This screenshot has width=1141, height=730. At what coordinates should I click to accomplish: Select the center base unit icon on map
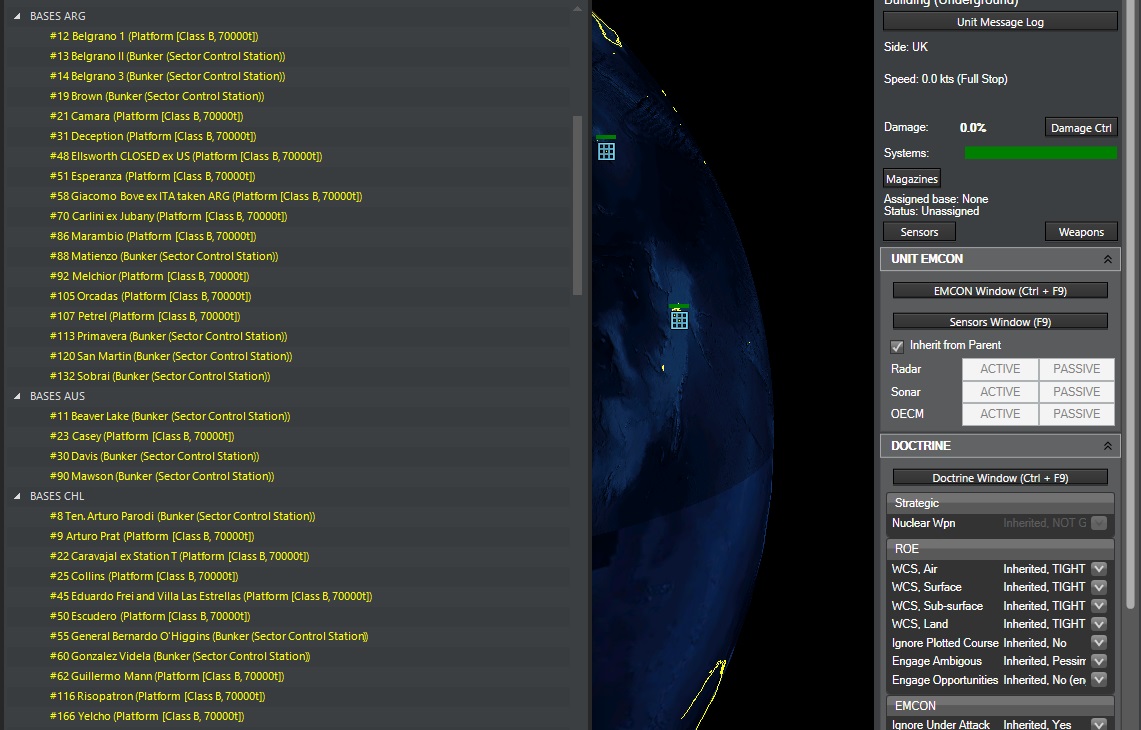(x=679, y=319)
